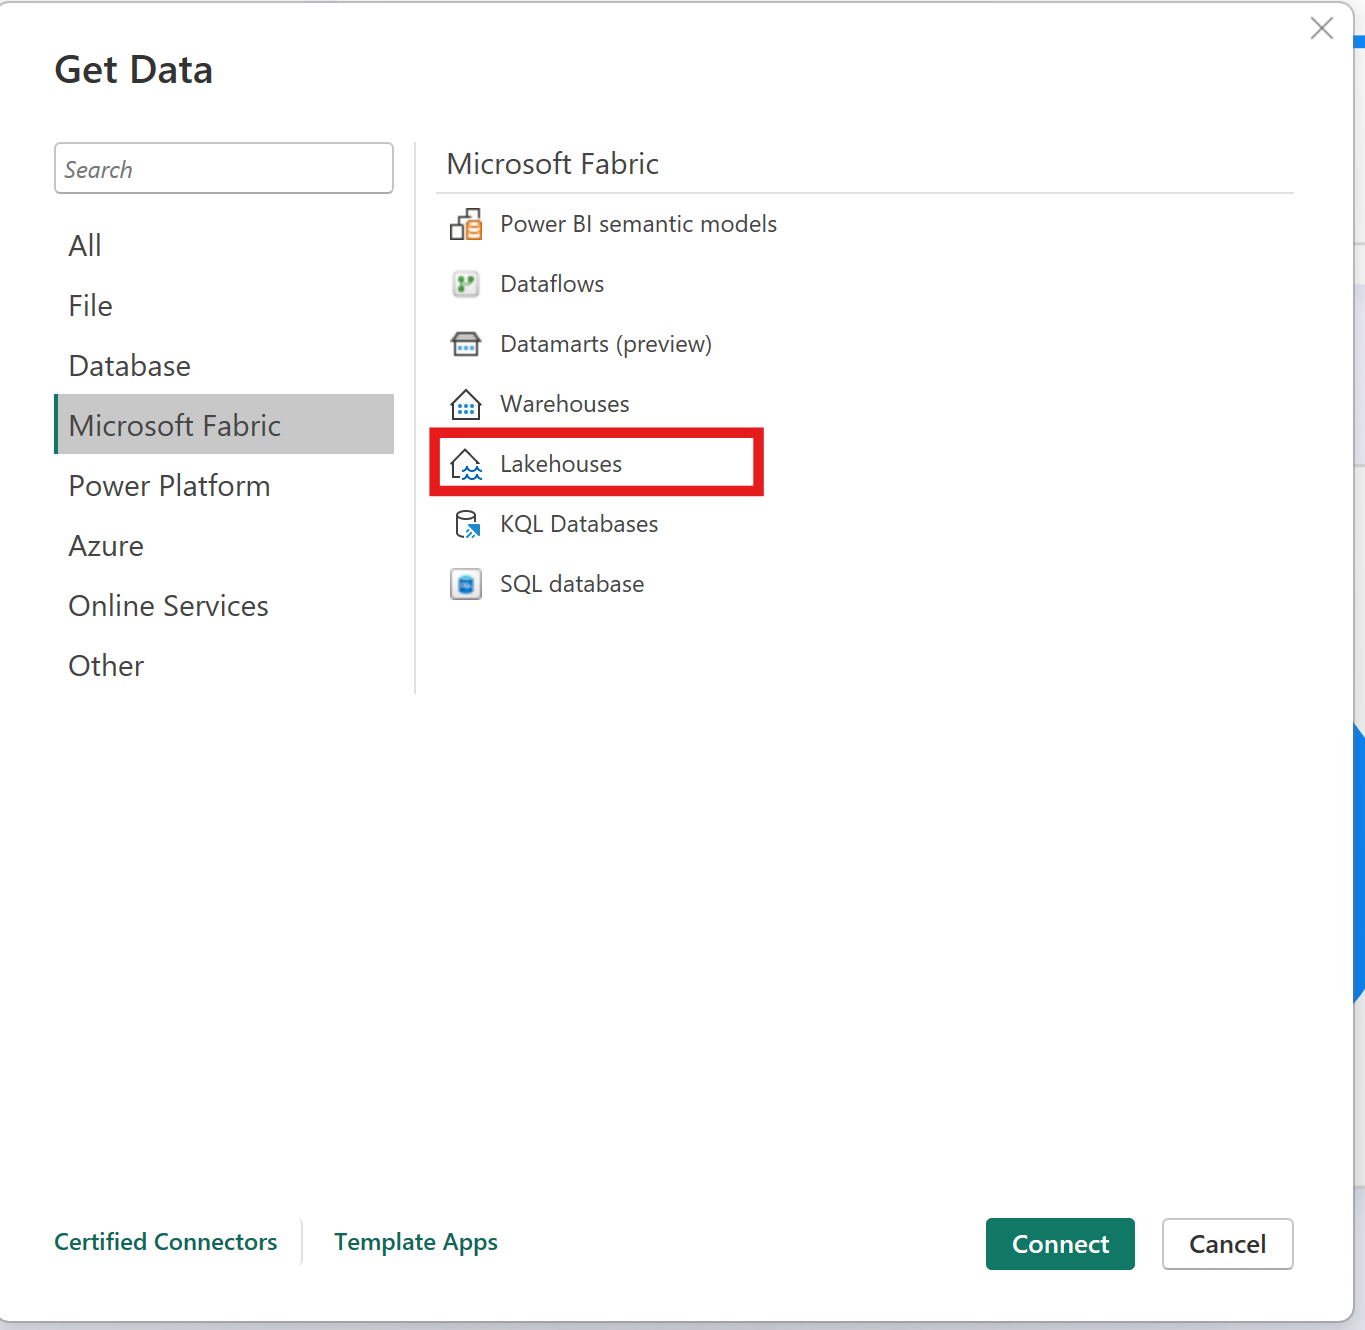Focus the Search input field
Screen dimensions: 1365x1330
[224, 168]
